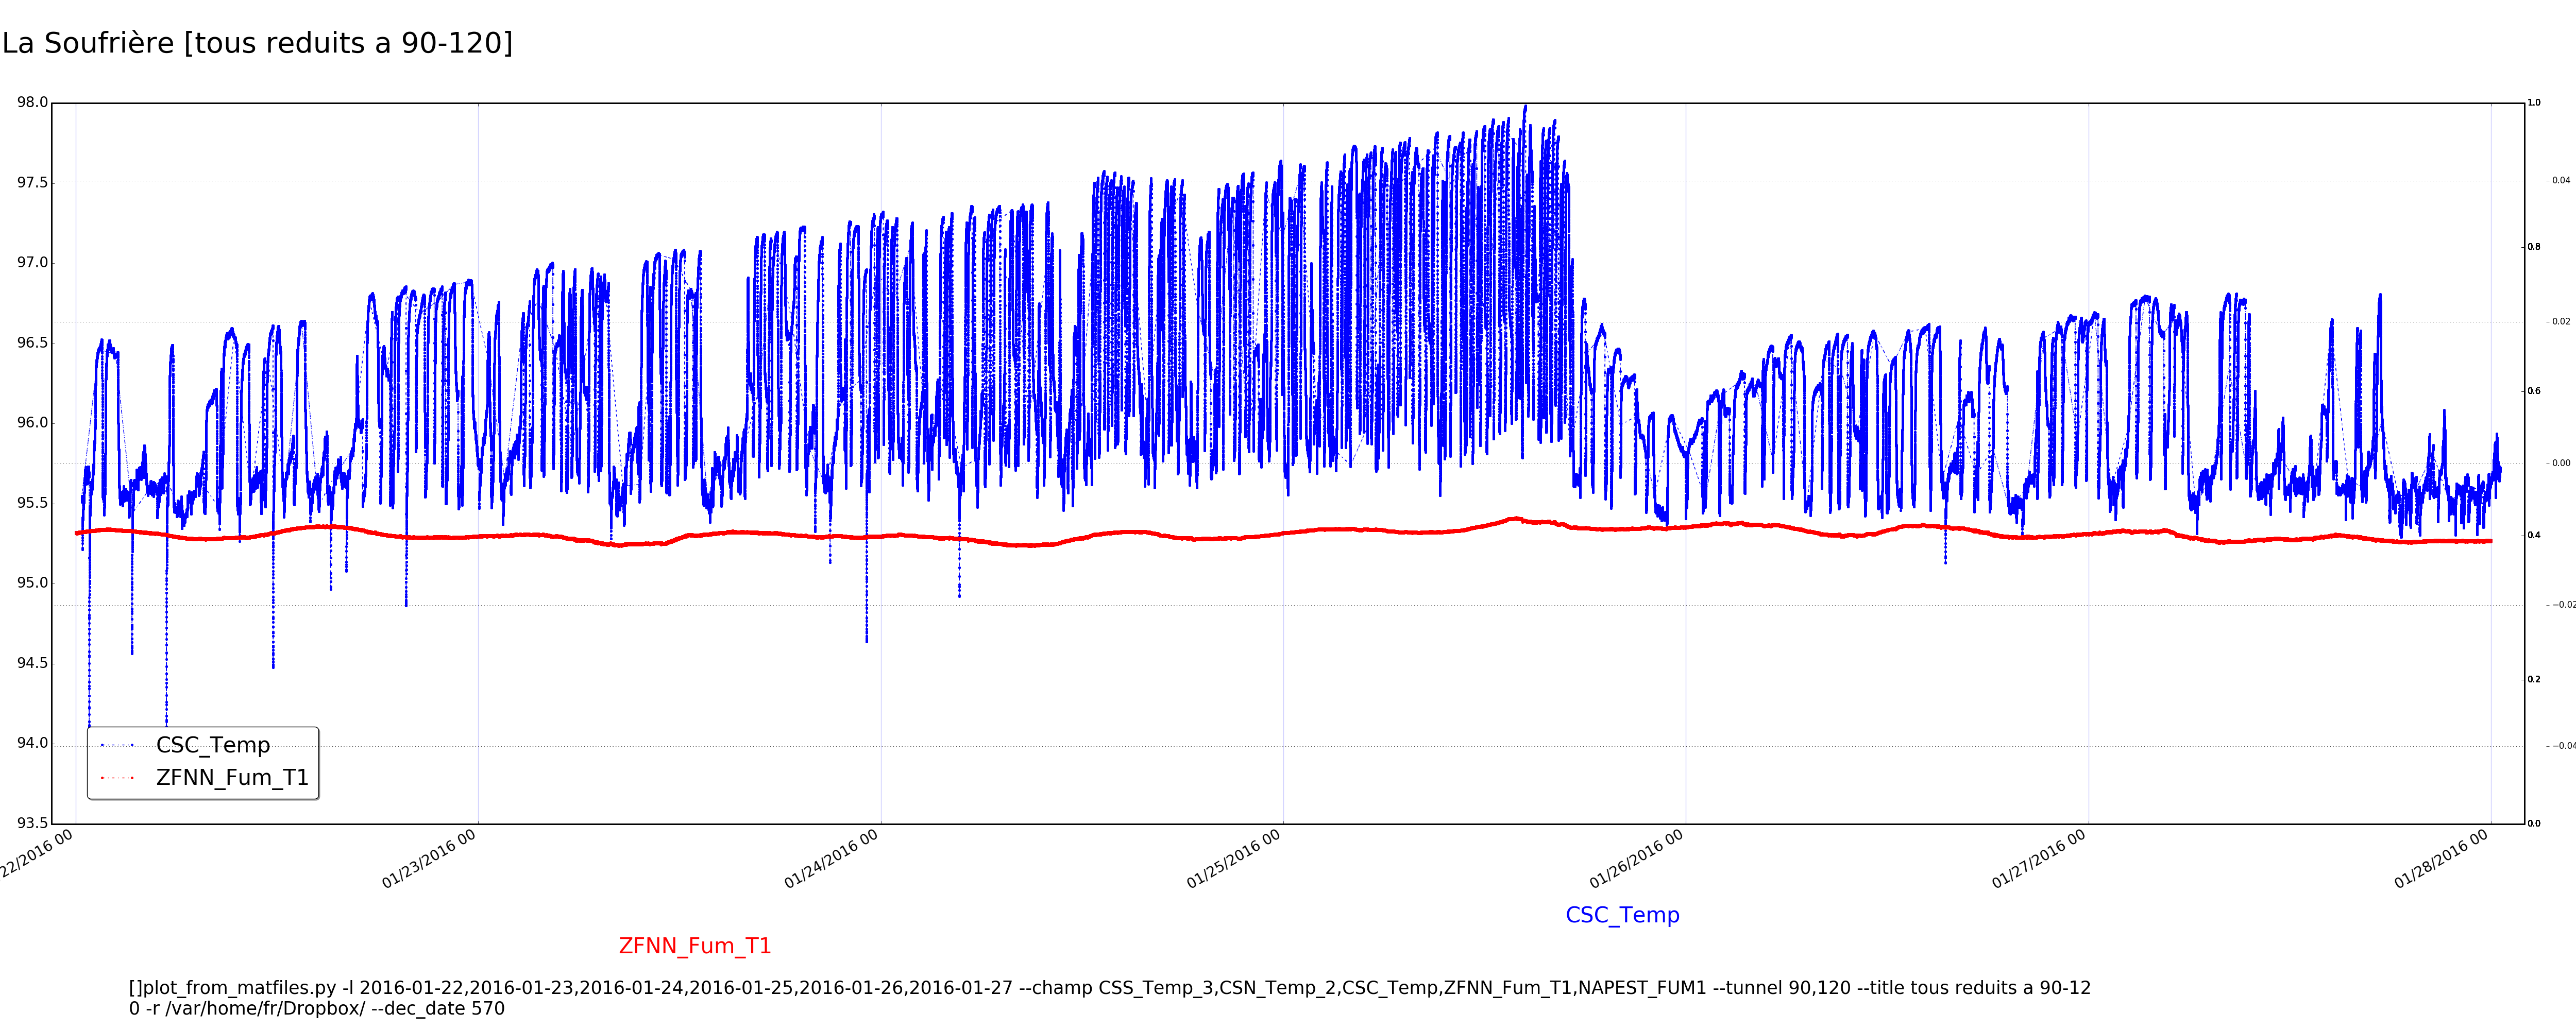Click the 97.5 left axis tick label
Image resolution: width=2576 pixels, height=1030 pixels.
pos(32,183)
